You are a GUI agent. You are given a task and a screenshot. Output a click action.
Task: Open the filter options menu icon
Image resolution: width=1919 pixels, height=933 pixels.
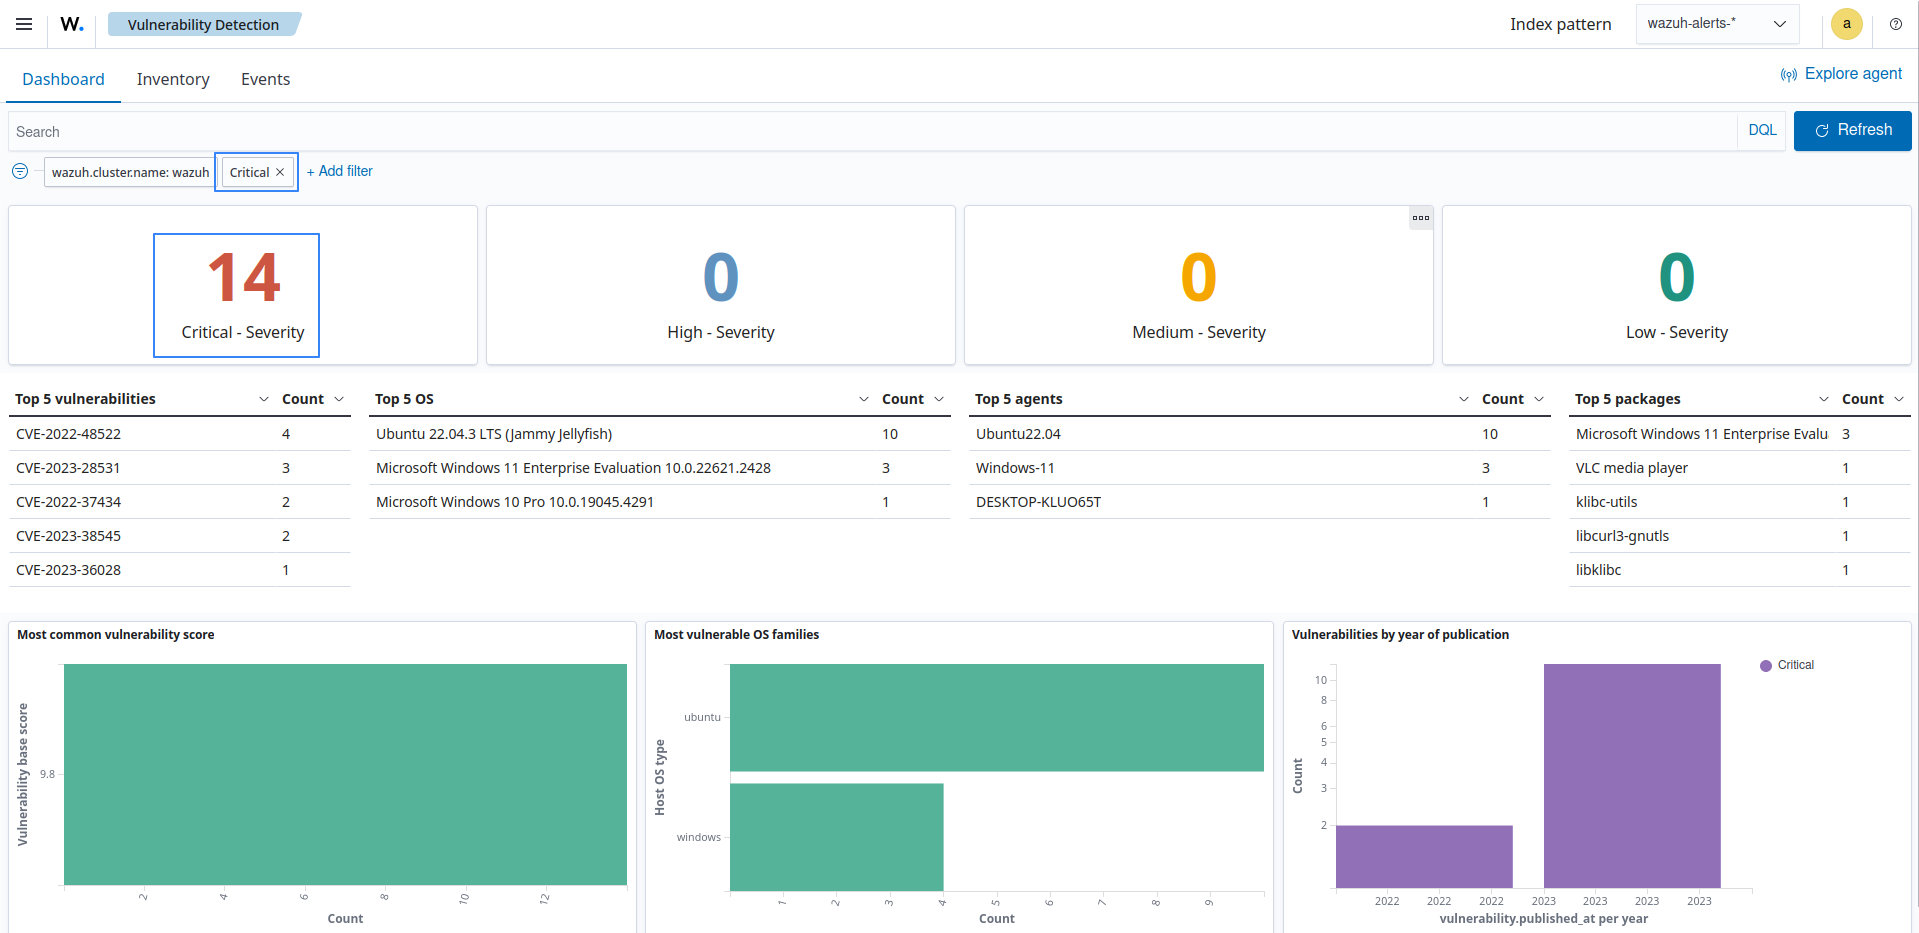tap(20, 171)
